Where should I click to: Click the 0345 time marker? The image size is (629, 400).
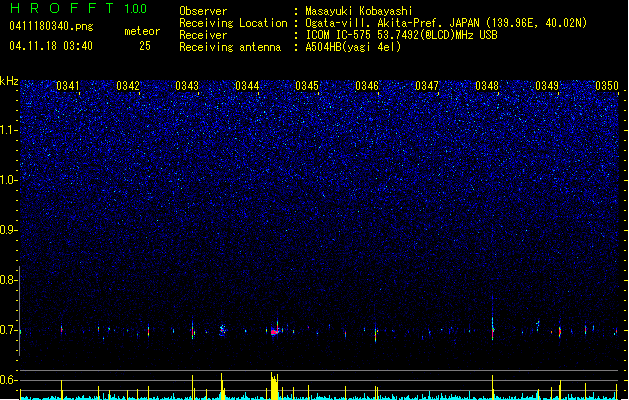point(307,86)
